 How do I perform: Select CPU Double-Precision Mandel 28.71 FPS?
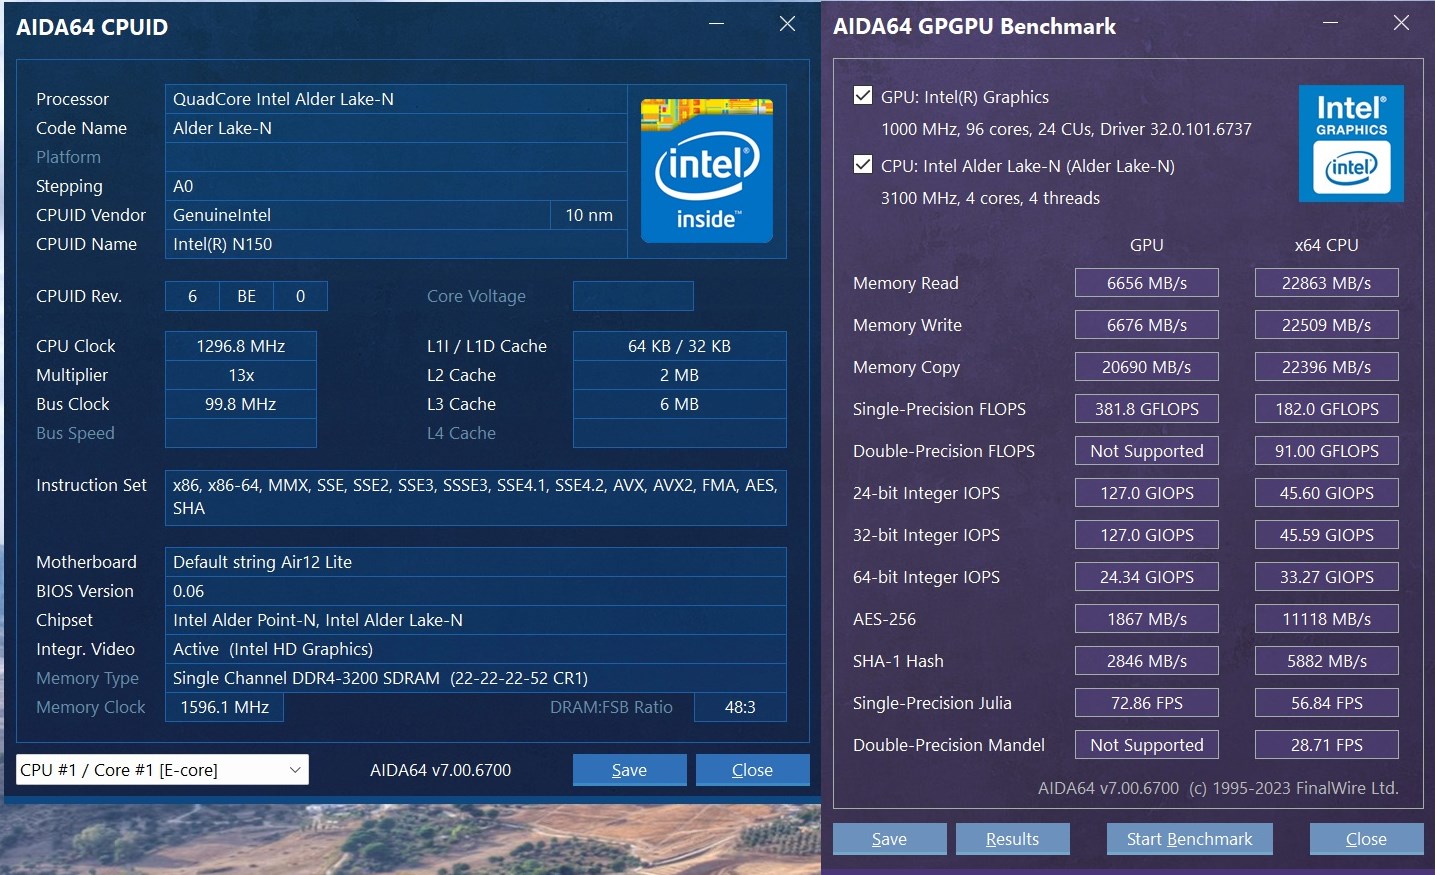click(x=1327, y=745)
